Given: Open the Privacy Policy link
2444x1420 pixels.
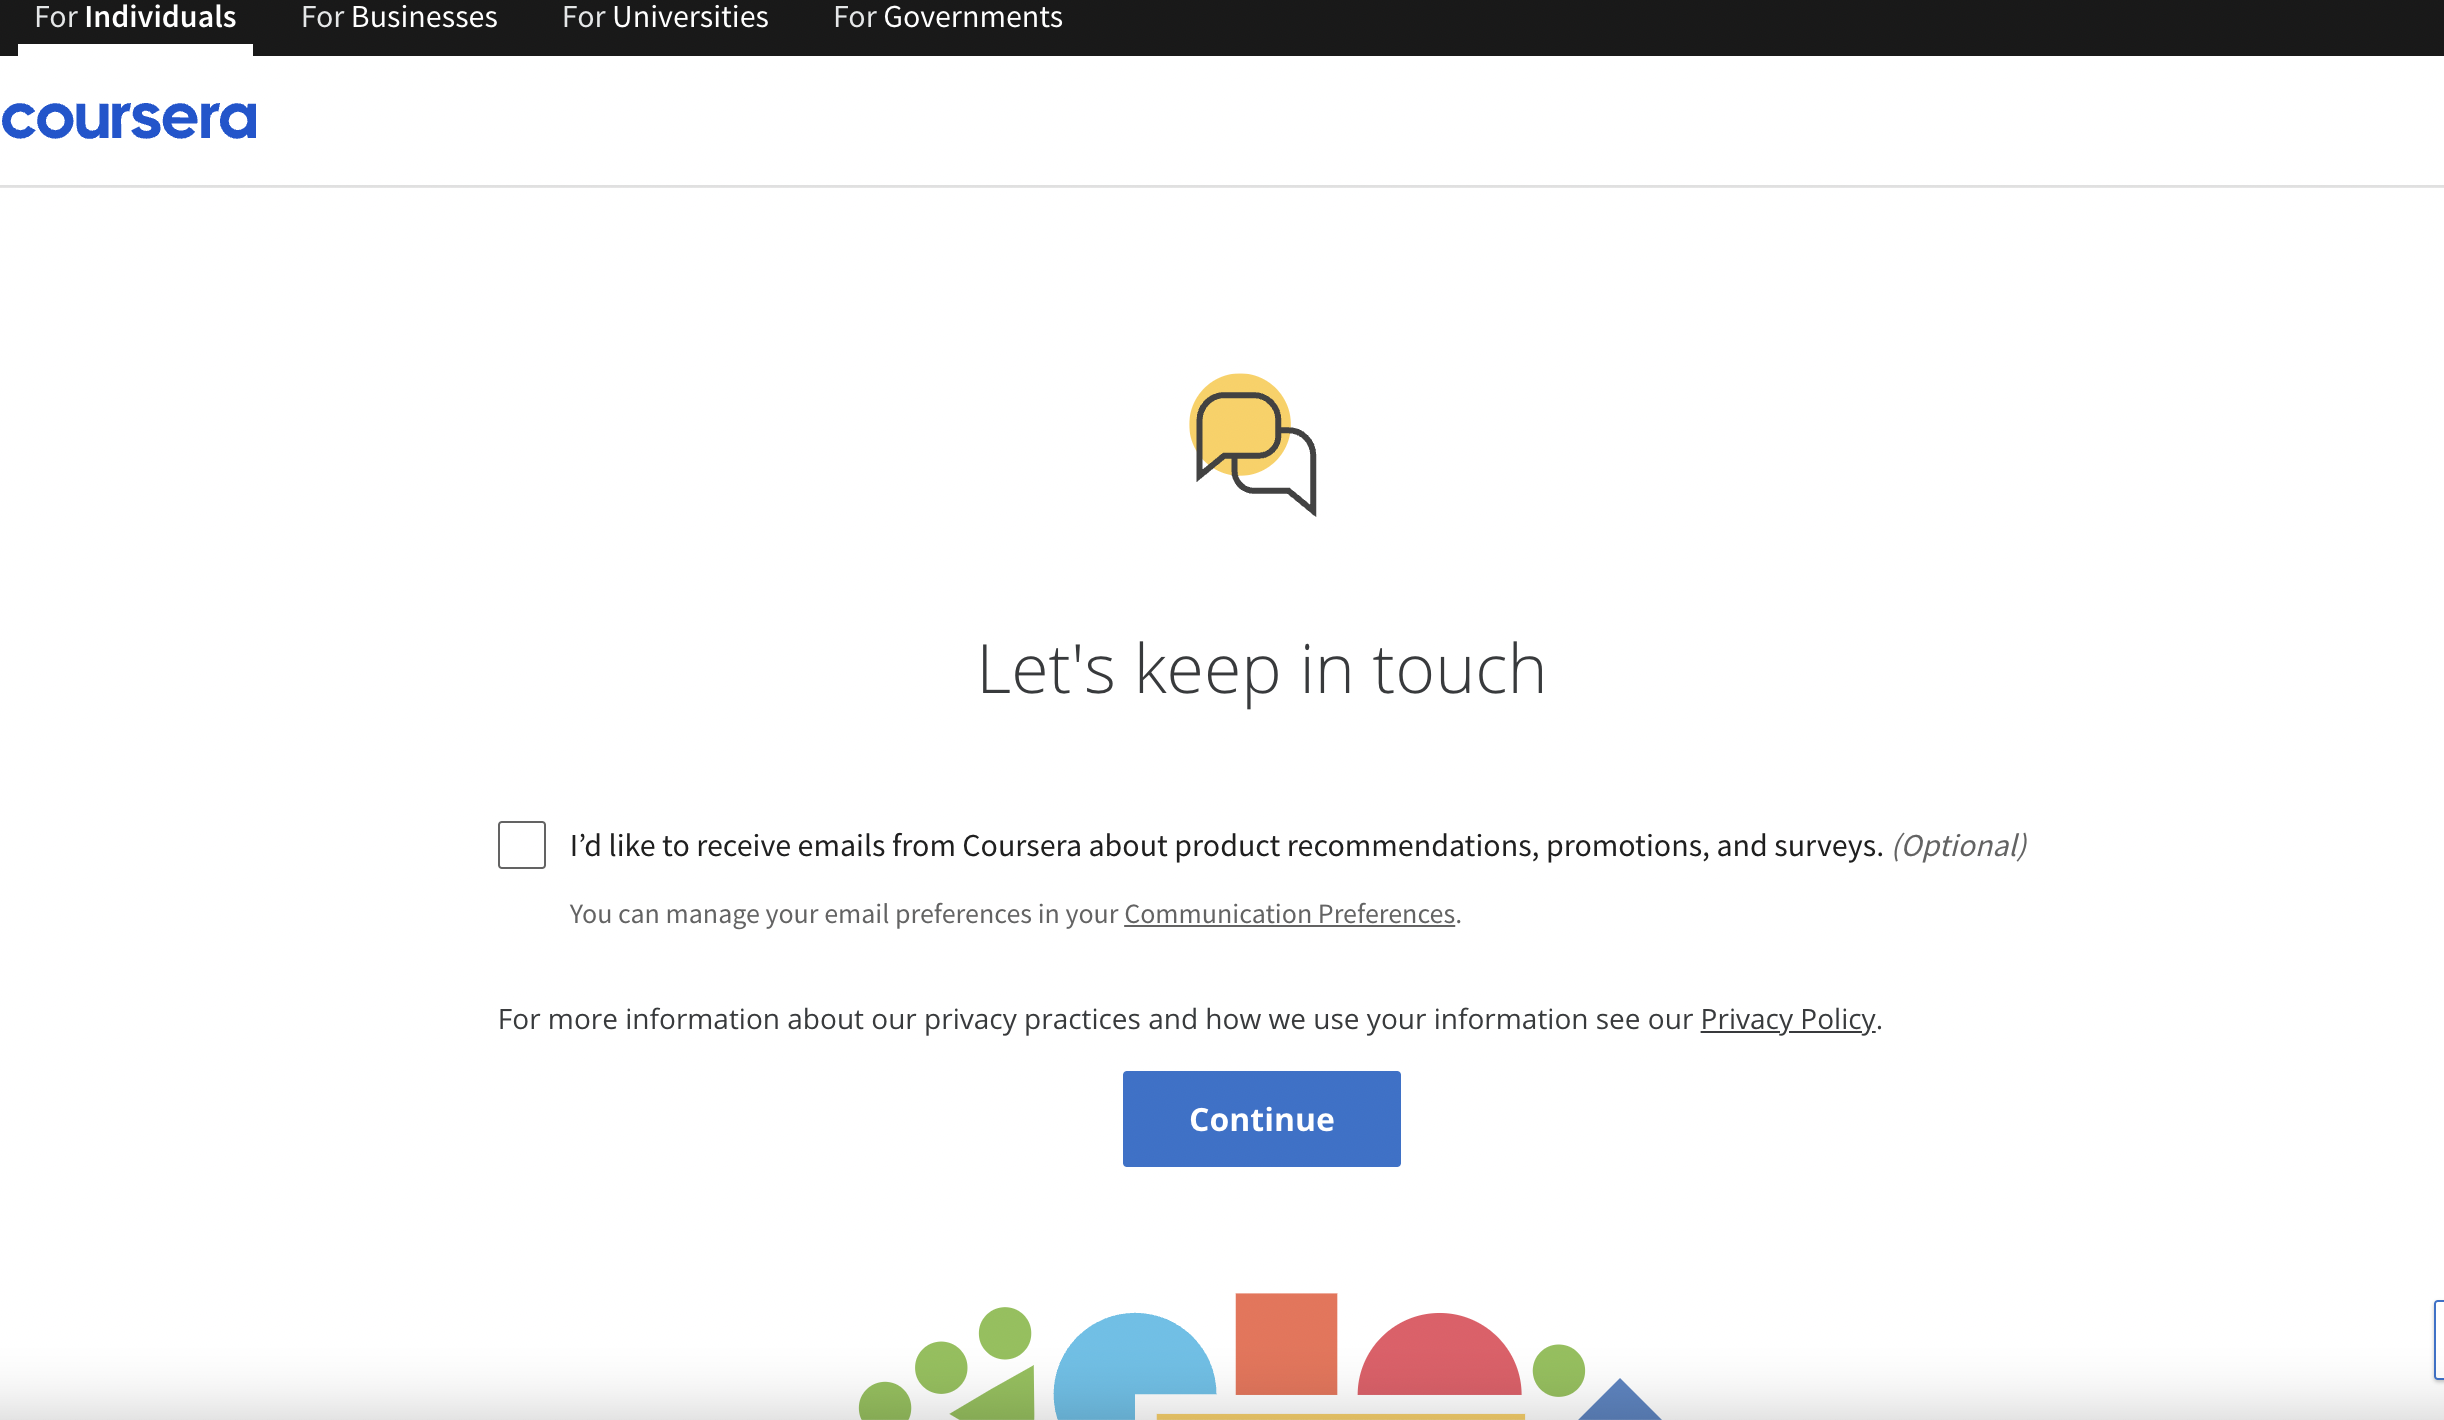Looking at the screenshot, I should [x=1787, y=1019].
